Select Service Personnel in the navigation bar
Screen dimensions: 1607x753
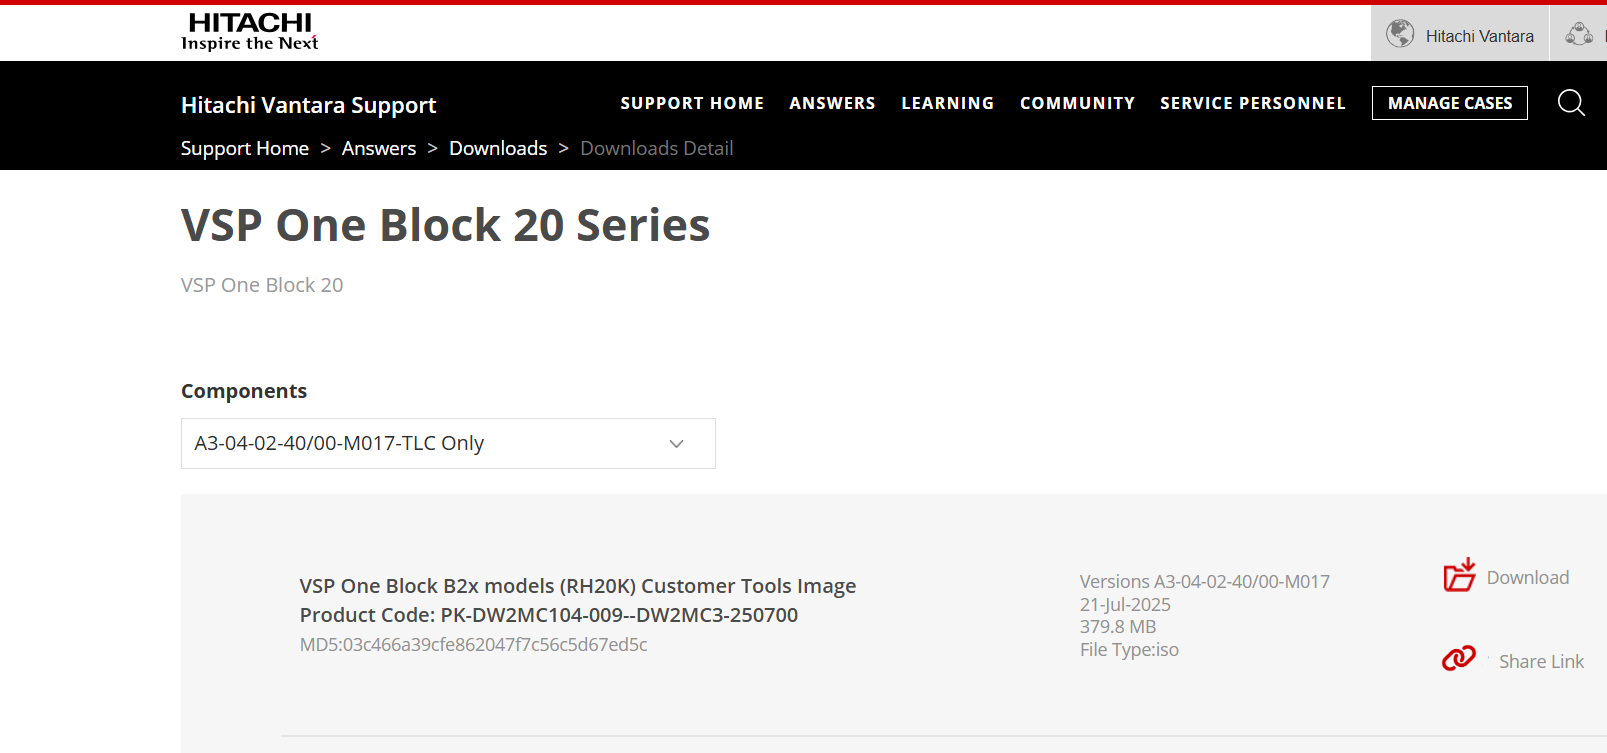point(1252,103)
